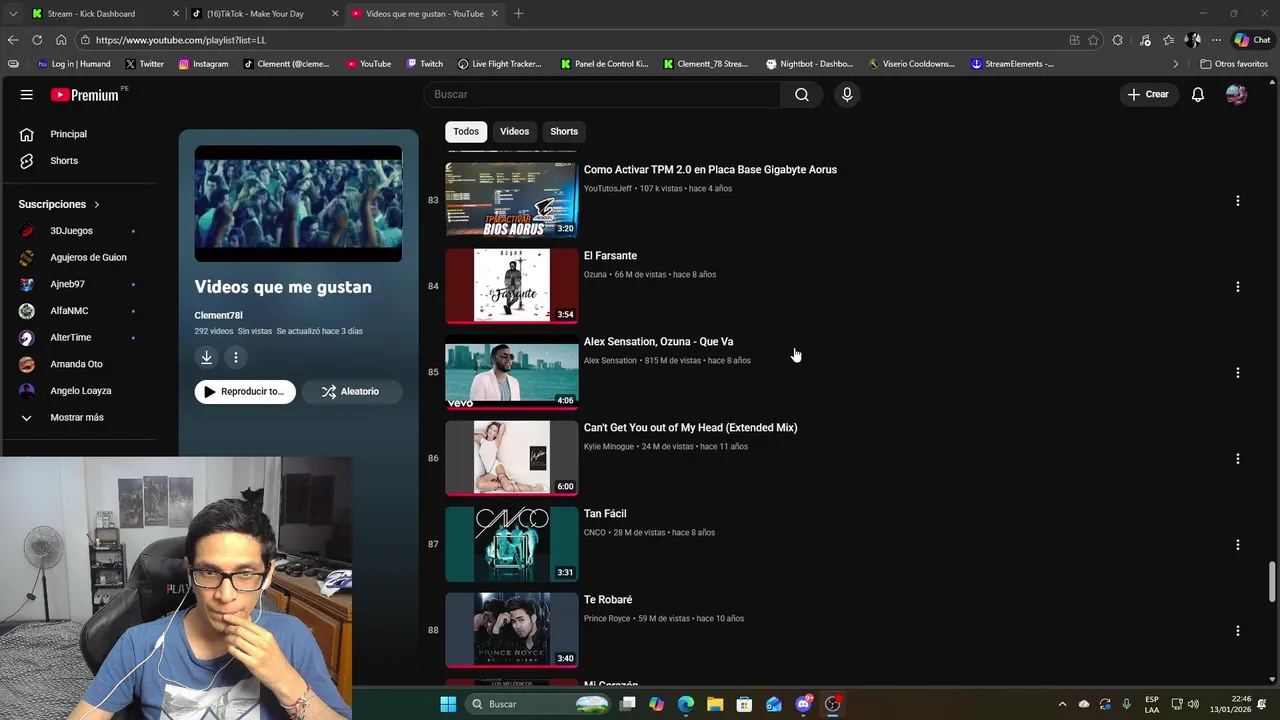Open the browser tab list dropdown
The width and height of the screenshot is (1280, 720).
(13, 14)
